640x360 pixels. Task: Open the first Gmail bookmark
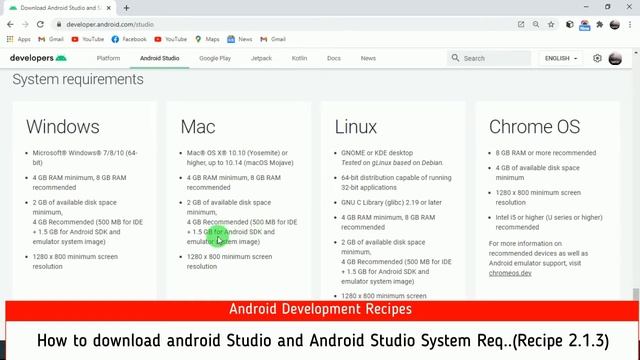pyautogui.click(x=51, y=39)
